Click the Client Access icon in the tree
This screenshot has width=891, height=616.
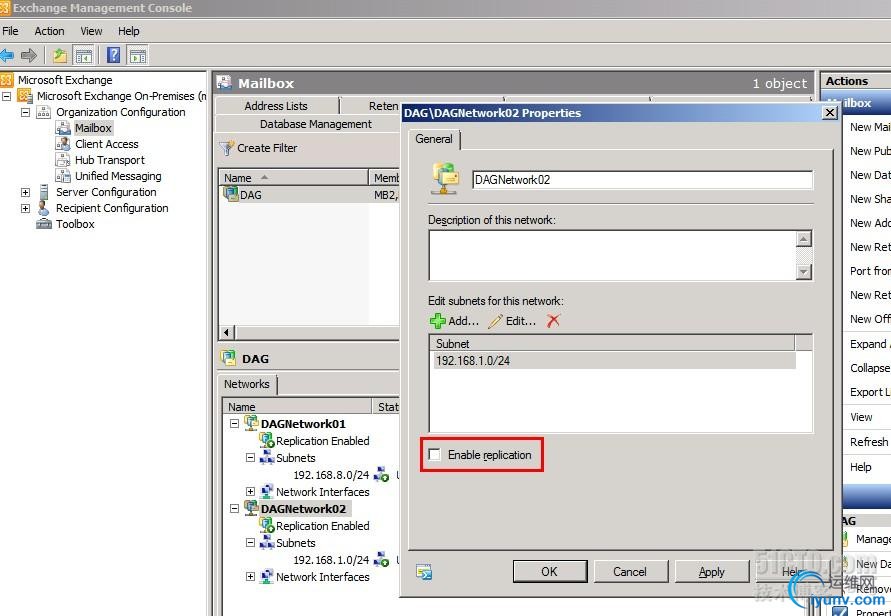click(63, 144)
